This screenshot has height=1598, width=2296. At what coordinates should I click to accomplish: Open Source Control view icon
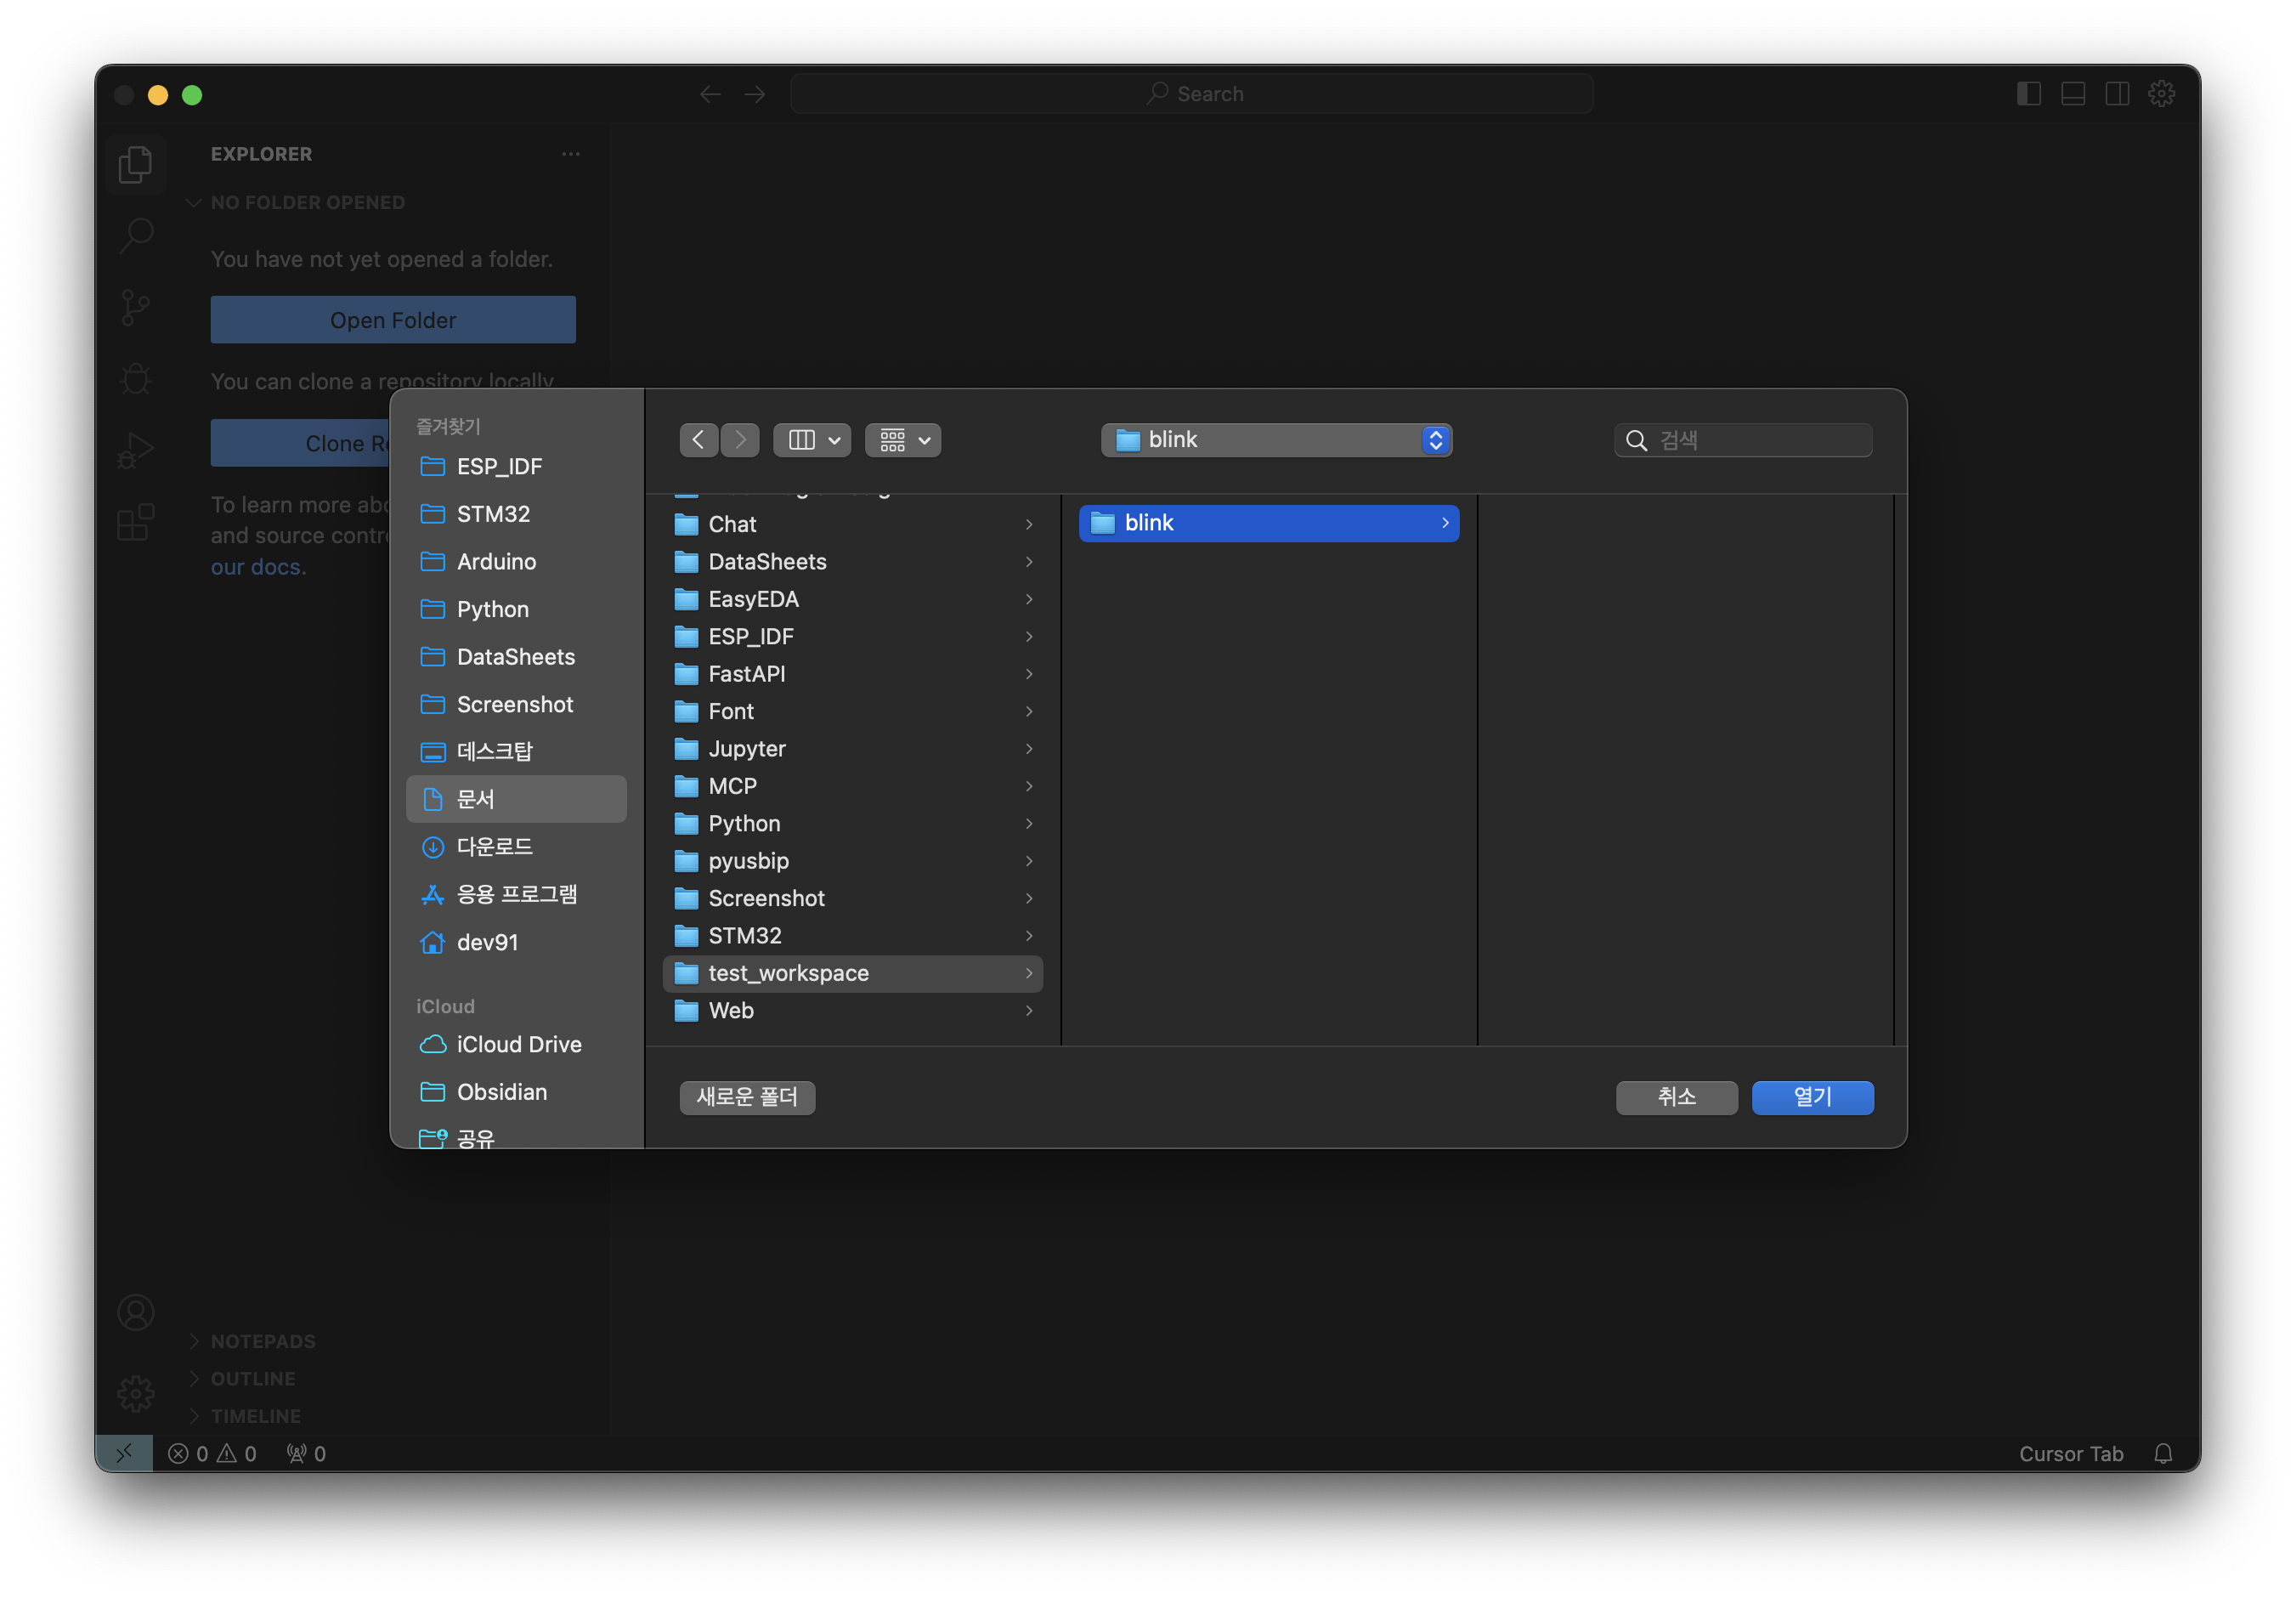click(x=135, y=308)
